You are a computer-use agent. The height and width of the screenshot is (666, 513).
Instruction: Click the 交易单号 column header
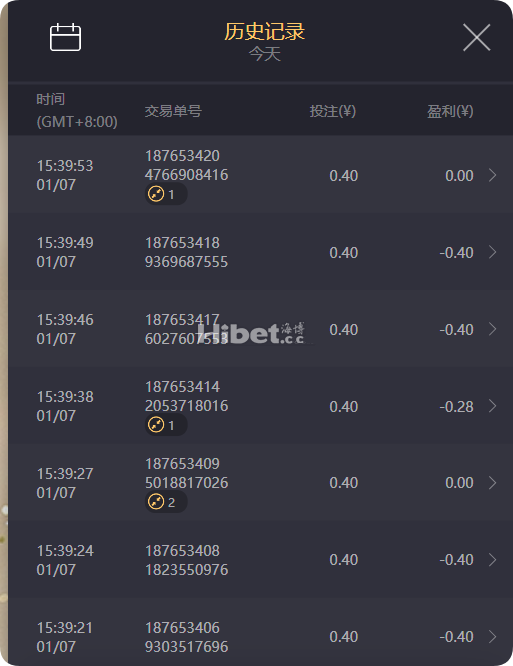173,111
